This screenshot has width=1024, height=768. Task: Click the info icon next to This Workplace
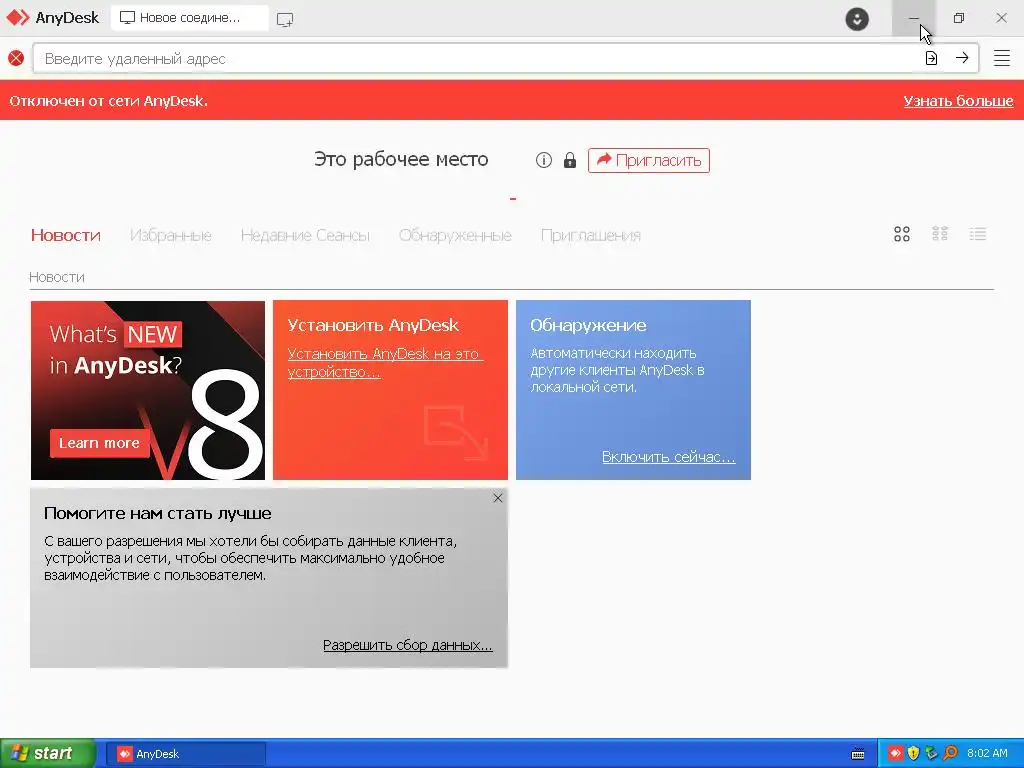click(x=544, y=160)
